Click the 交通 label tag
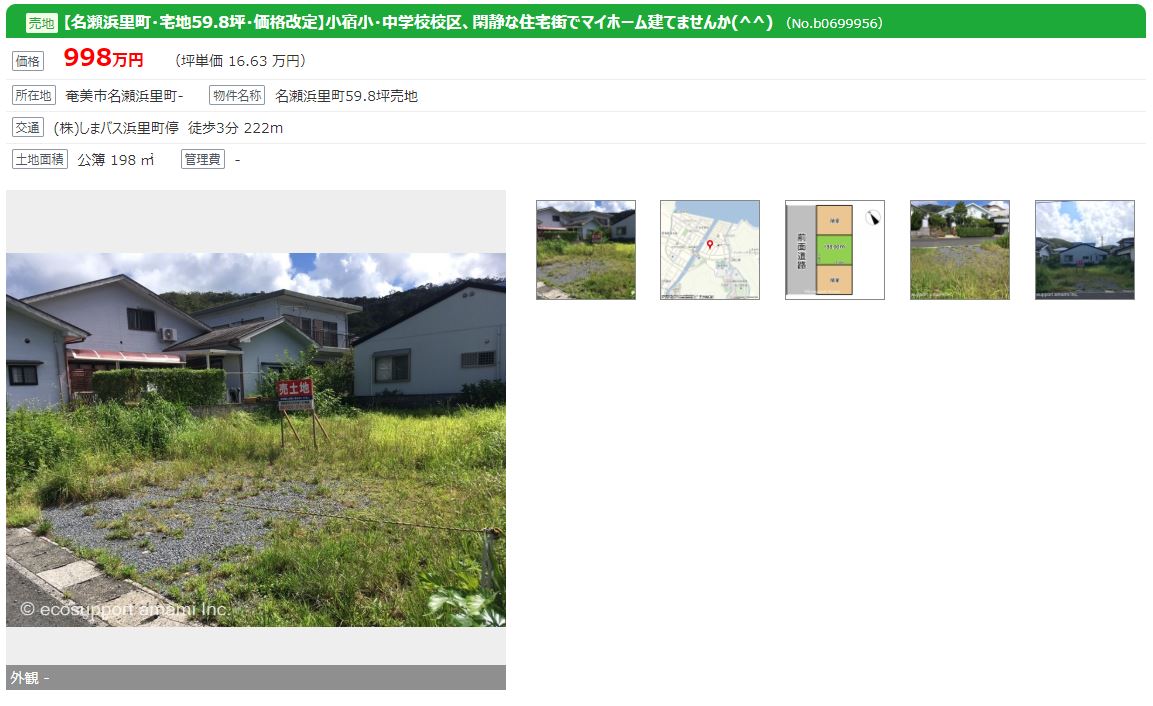The height and width of the screenshot is (706, 1153). (28, 128)
